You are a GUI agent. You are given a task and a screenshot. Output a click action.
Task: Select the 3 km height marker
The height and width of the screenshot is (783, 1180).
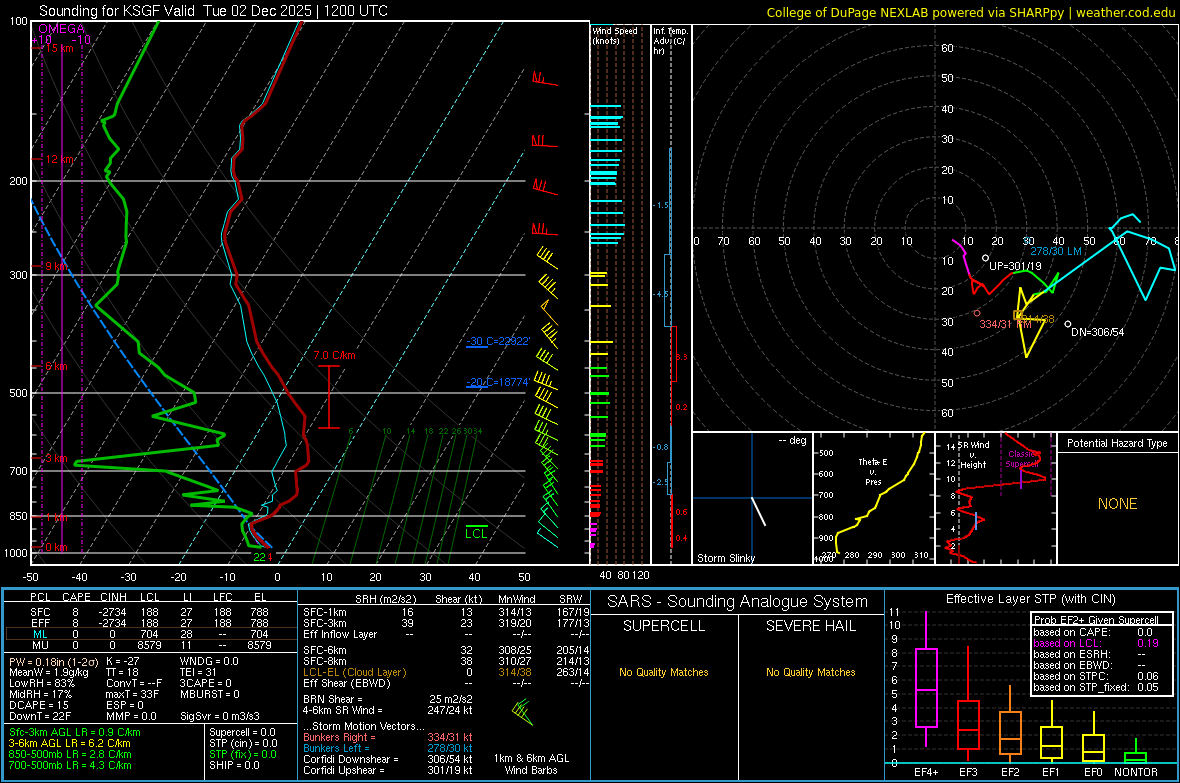click(56, 458)
